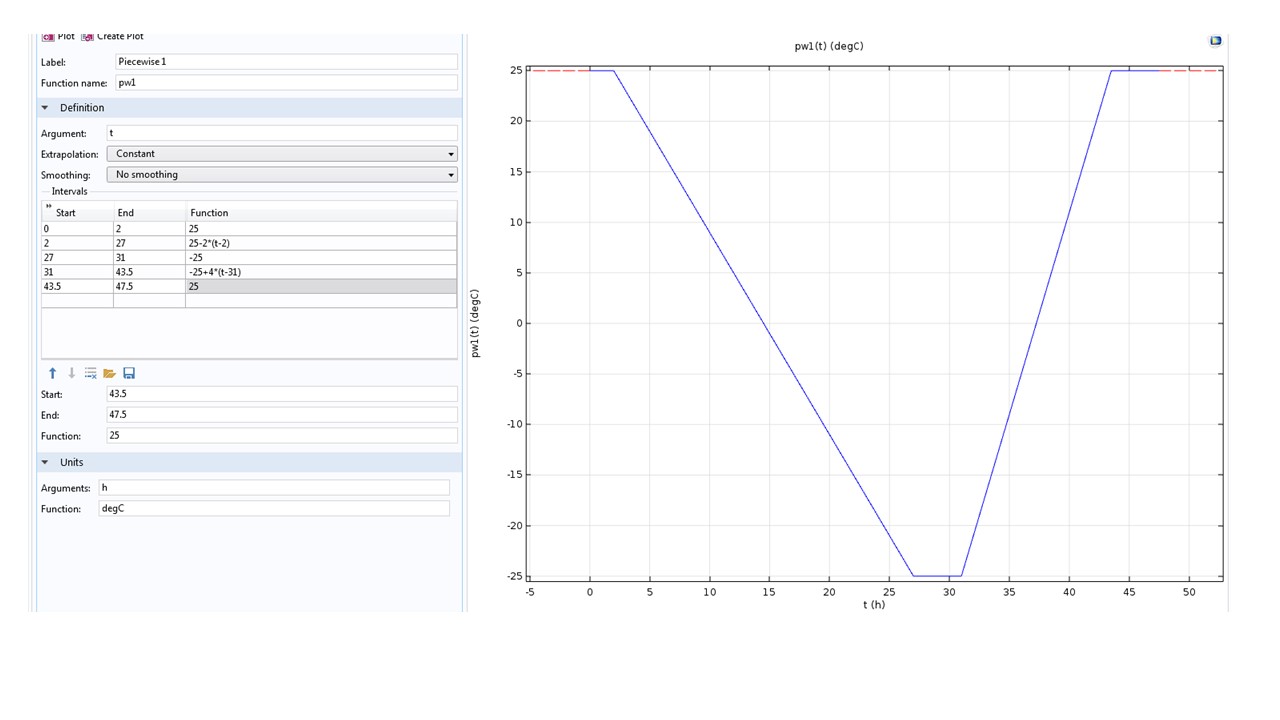The image size is (1280, 720).
Task: Collapse the Units section
Action: click(45, 463)
